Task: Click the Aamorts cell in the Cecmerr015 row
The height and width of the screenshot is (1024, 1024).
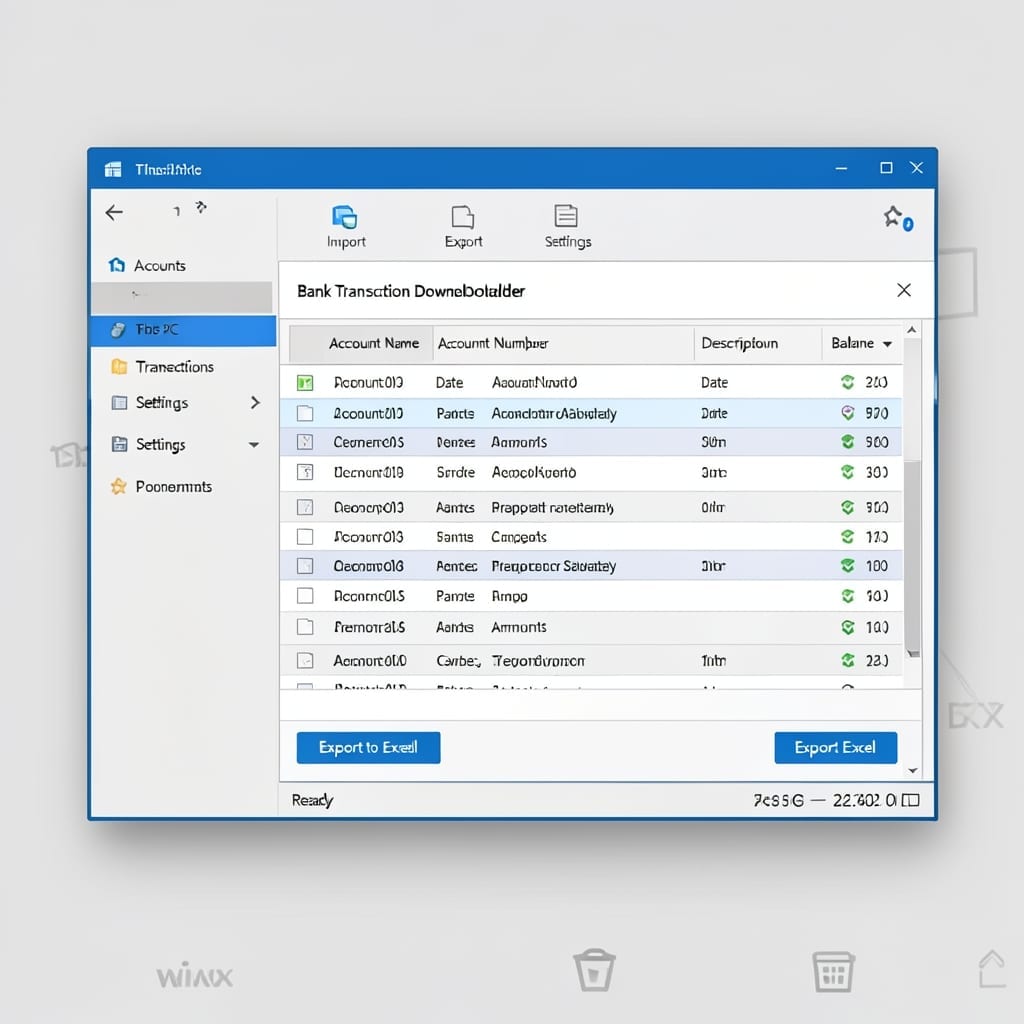Action: [519, 442]
